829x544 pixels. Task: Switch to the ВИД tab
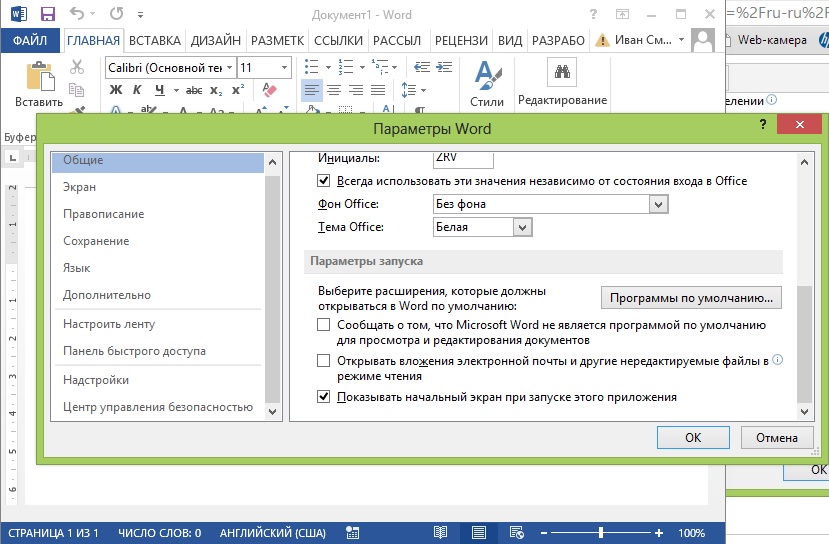coord(510,40)
